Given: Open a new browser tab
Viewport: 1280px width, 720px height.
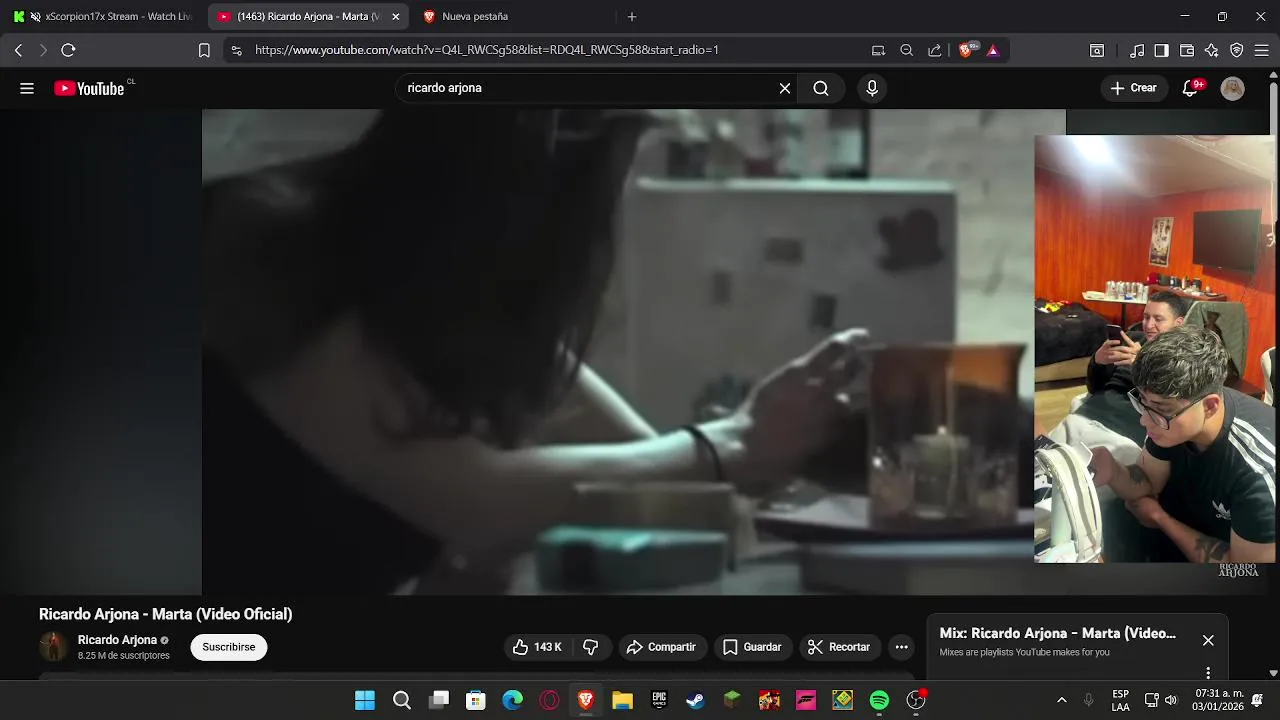Looking at the screenshot, I should pyautogui.click(x=632, y=17).
